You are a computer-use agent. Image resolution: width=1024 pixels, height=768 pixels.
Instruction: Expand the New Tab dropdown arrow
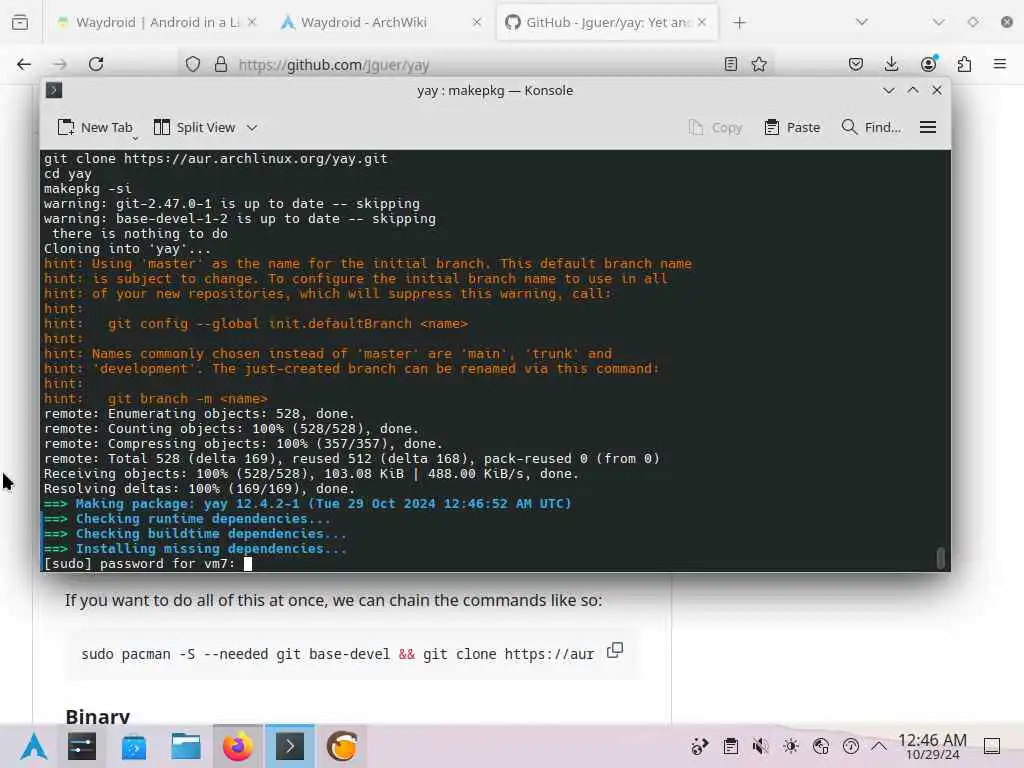click(x=135, y=138)
